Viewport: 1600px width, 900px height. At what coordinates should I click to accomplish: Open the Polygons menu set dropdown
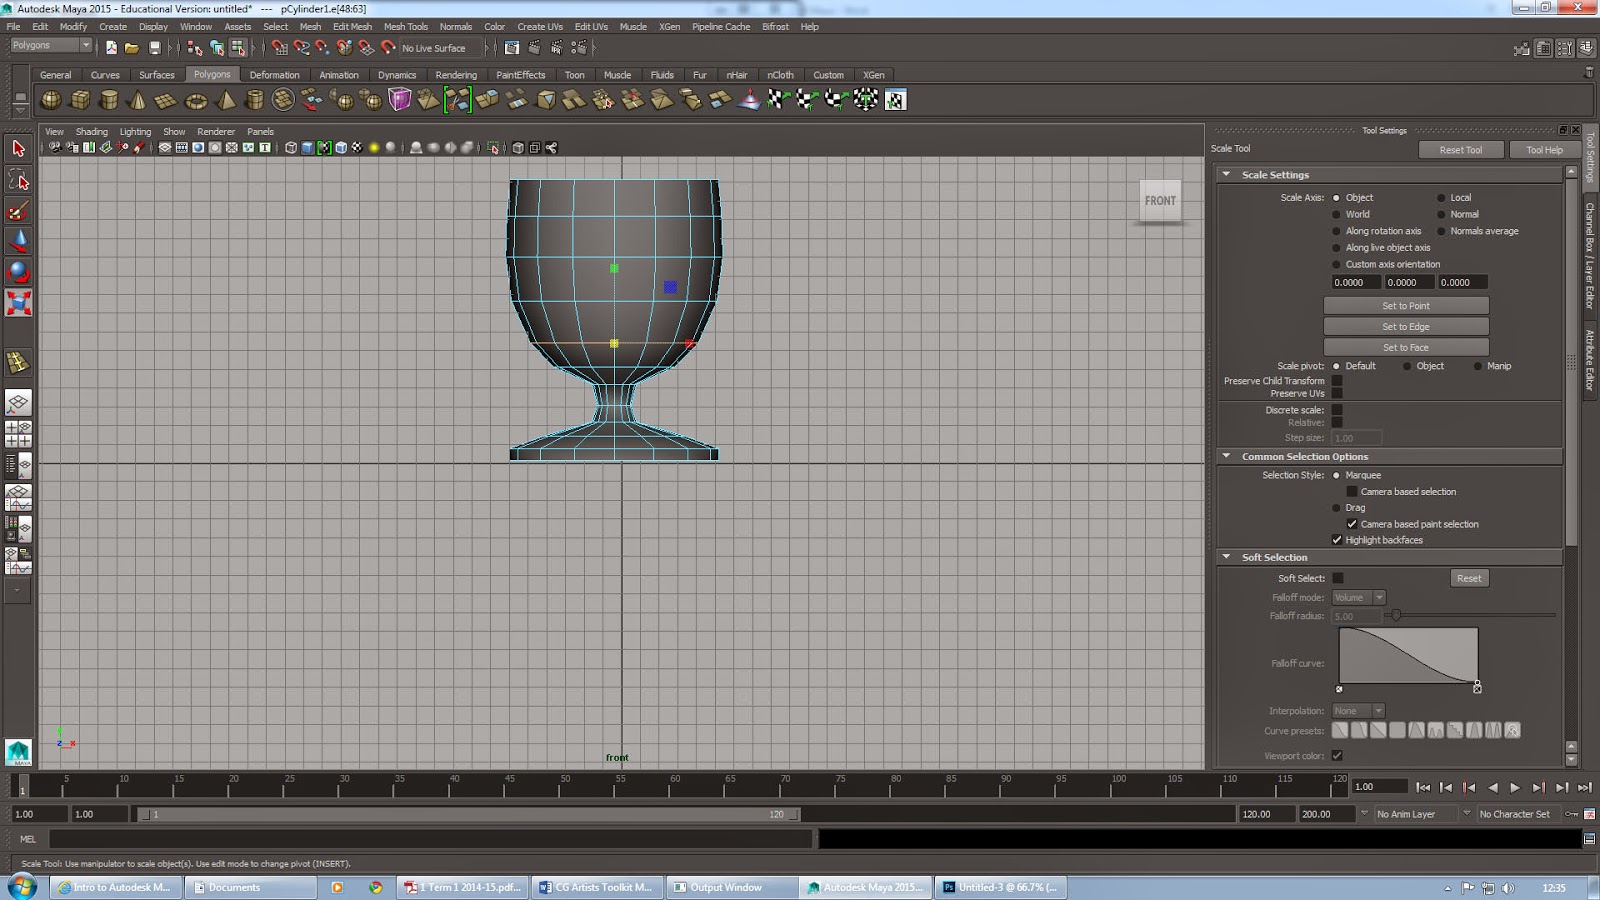50,46
